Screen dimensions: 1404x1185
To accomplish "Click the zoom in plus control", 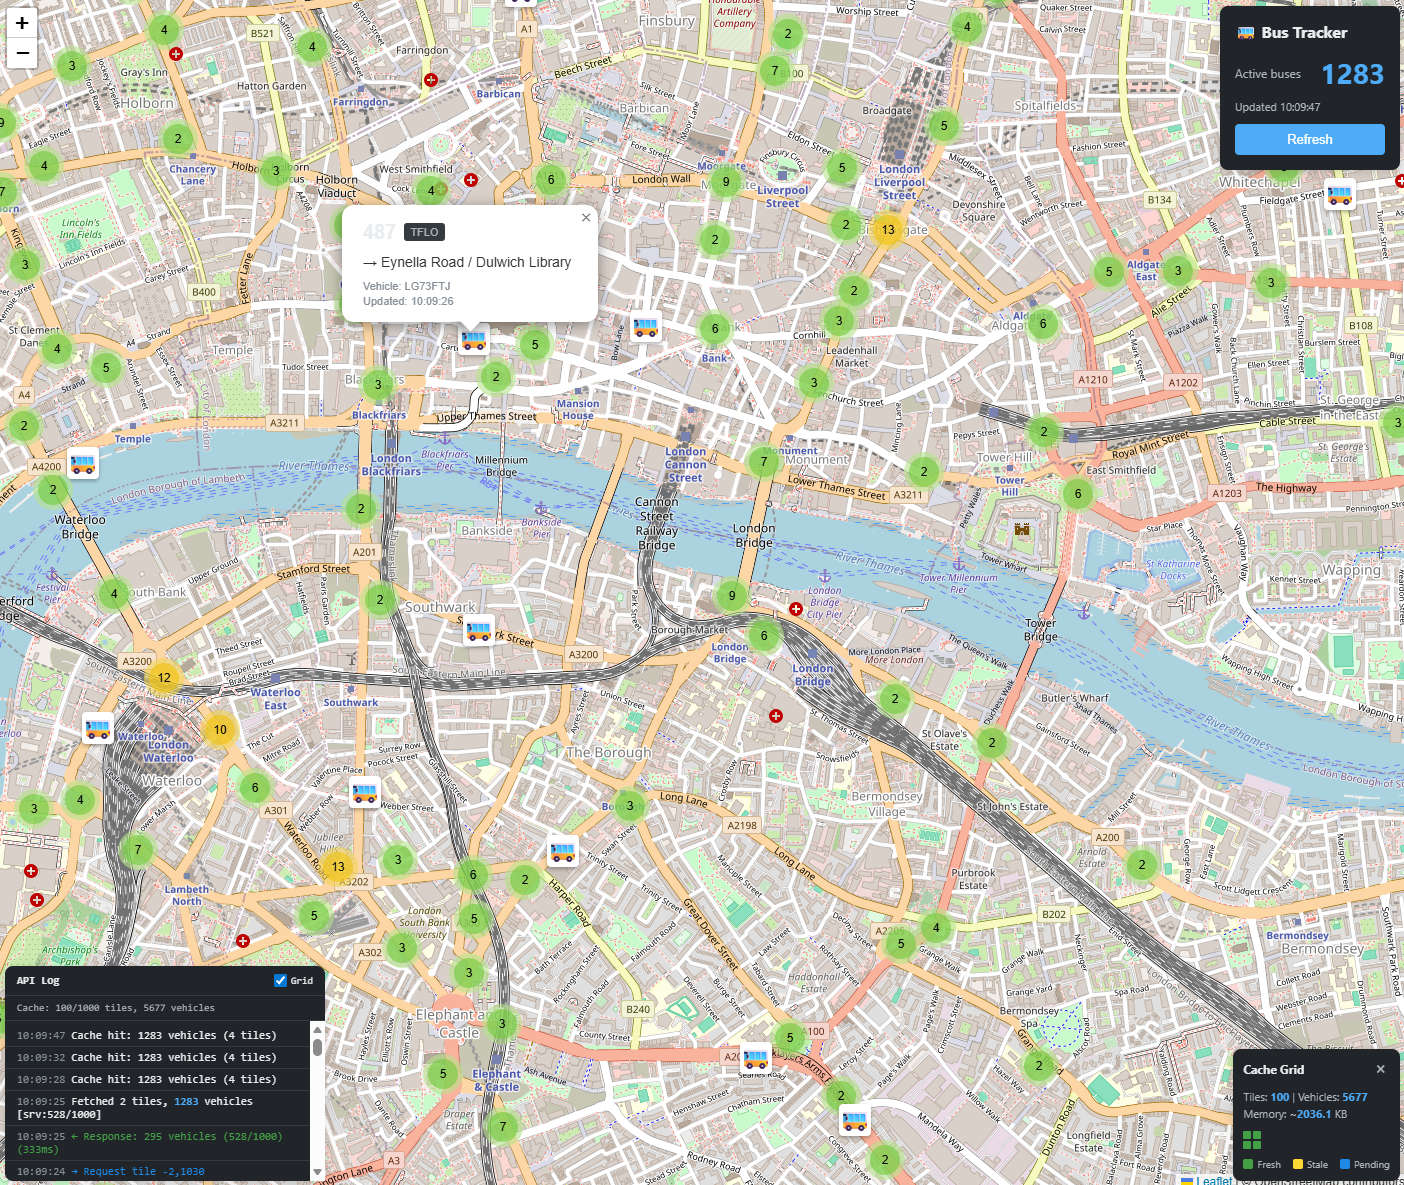I will tap(21, 22).
